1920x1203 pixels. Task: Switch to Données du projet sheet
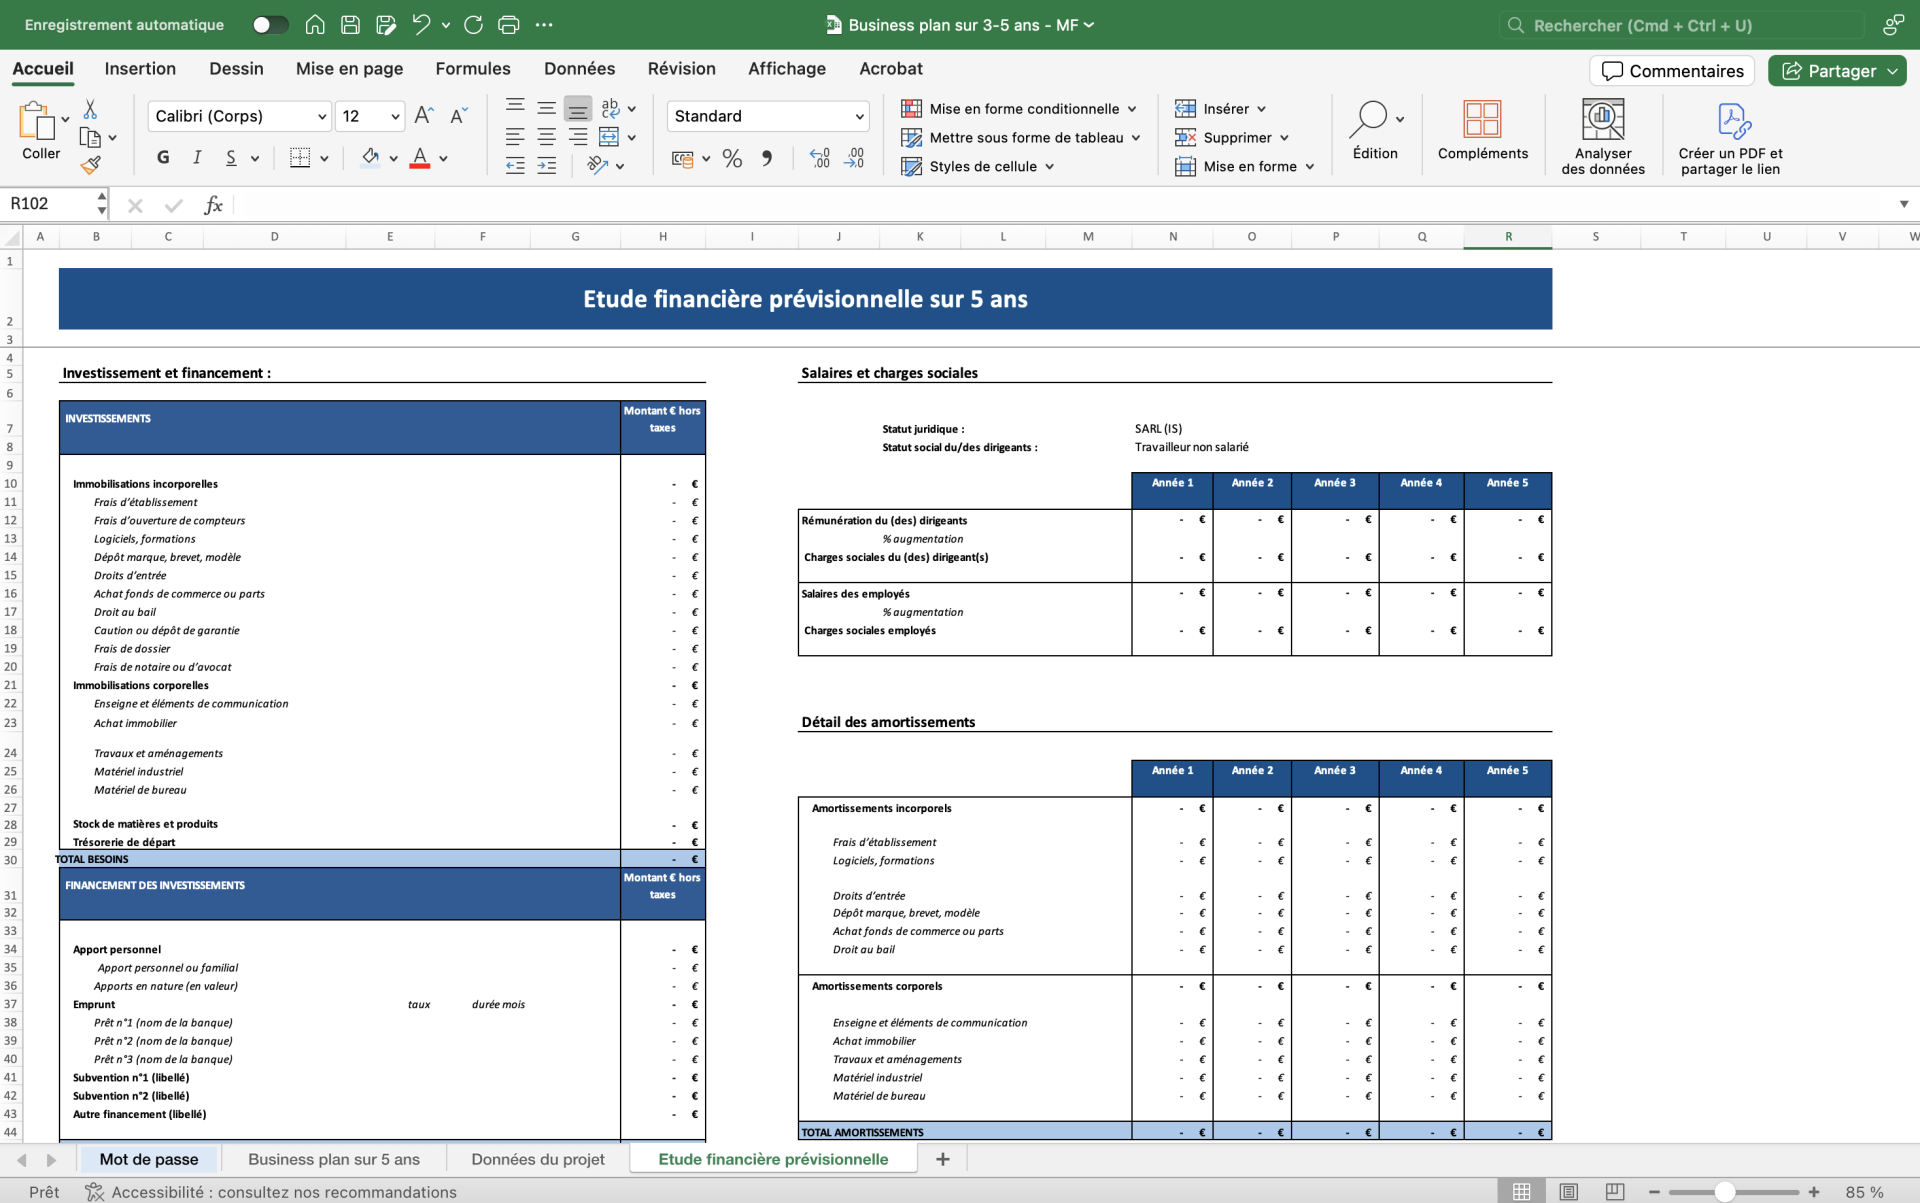pos(538,1159)
